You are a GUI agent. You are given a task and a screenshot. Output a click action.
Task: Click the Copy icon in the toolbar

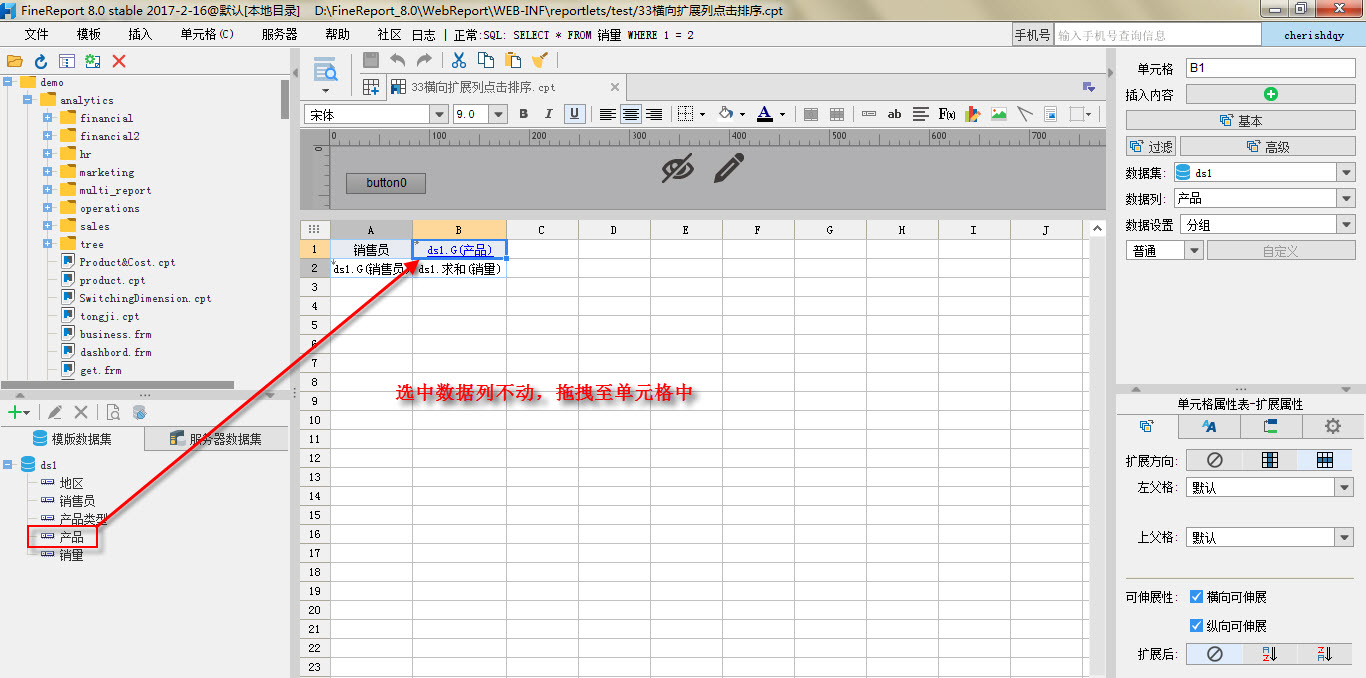pos(486,60)
